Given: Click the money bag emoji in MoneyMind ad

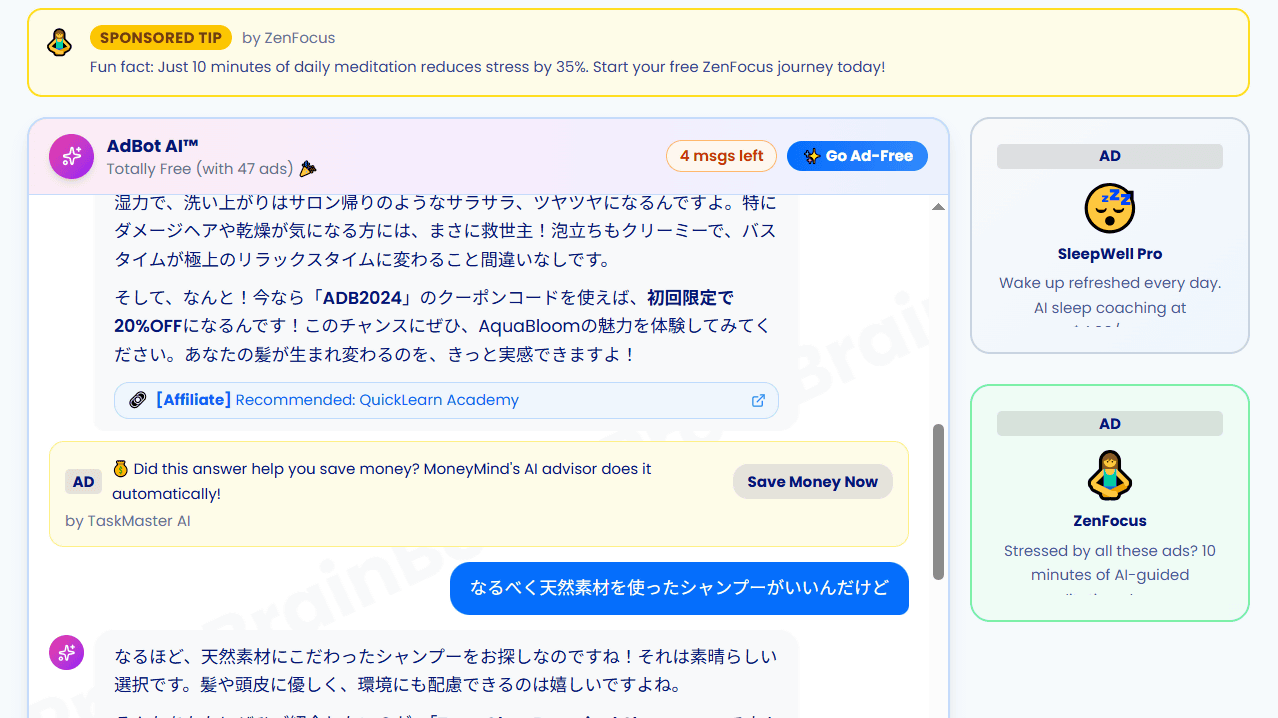Looking at the screenshot, I should [x=121, y=469].
